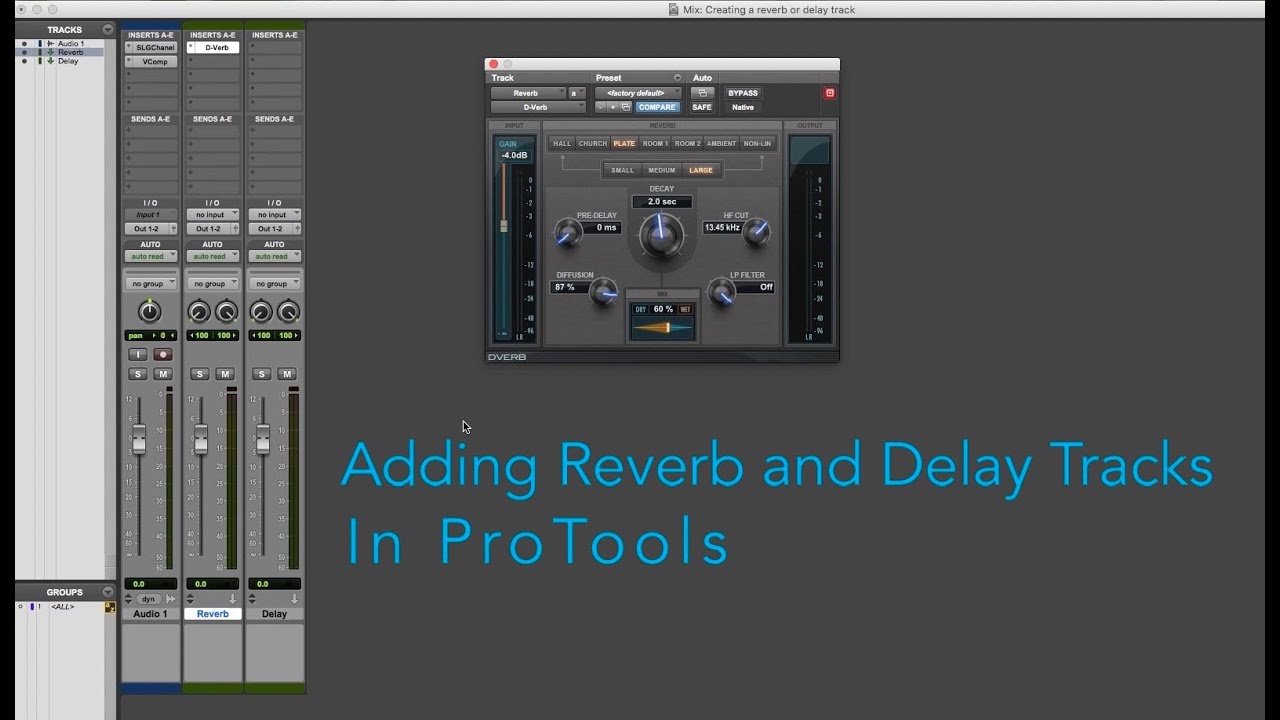Select the HALL reverb algorithm

pyautogui.click(x=563, y=143)
